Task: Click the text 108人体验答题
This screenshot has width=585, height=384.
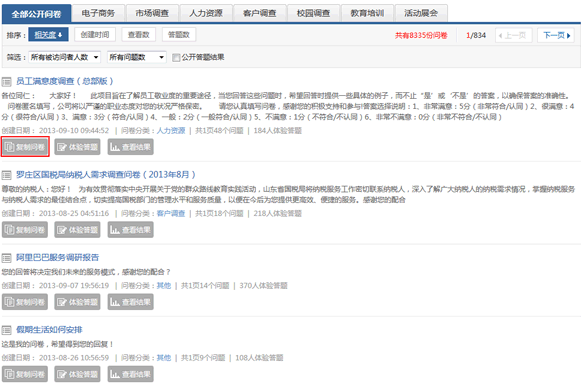Action: (259, 358)
